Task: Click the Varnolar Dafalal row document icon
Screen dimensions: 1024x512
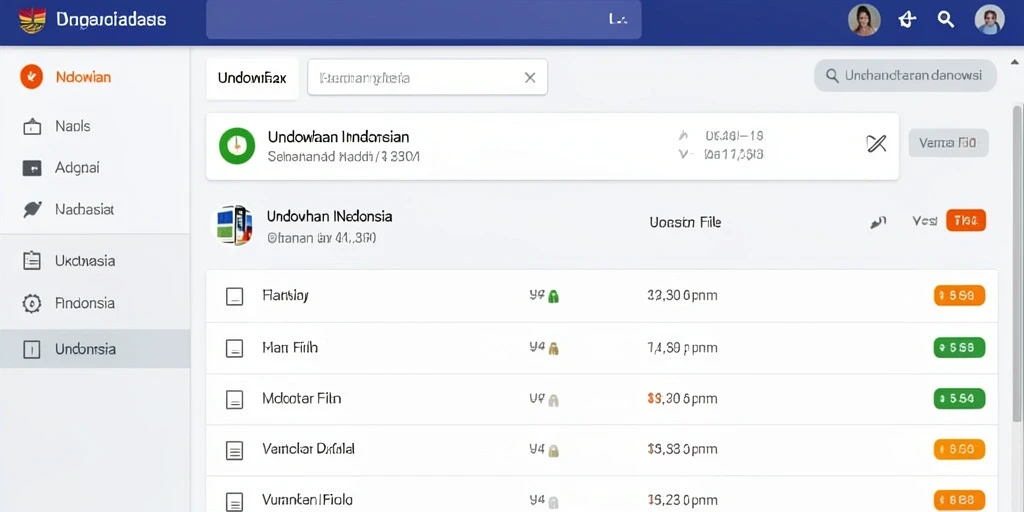Action: 234,450
